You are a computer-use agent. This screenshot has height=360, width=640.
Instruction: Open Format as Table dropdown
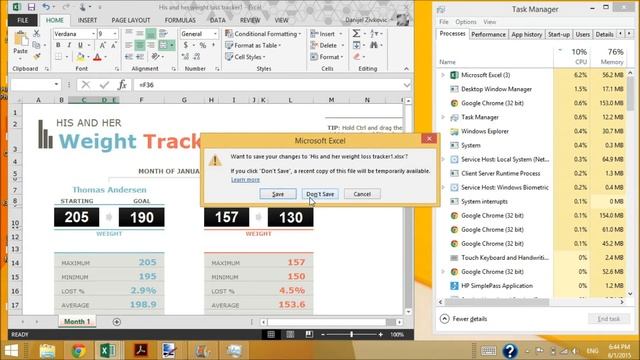(x=253, y=45)
